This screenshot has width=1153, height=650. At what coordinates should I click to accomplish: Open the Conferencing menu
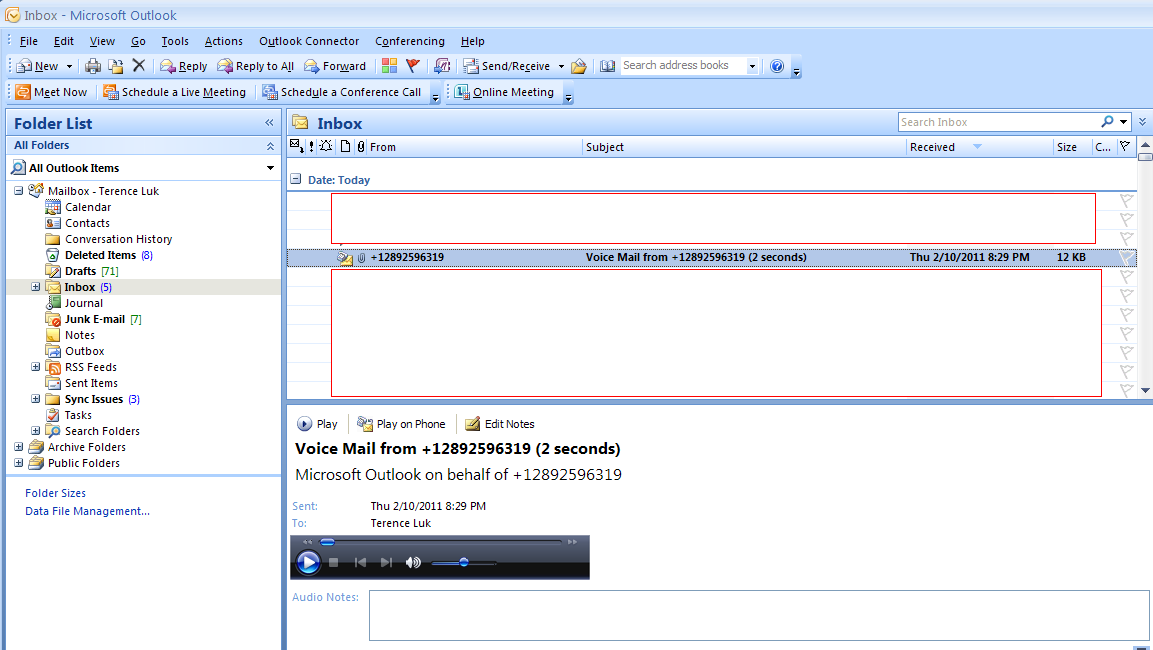click(410, 41)
